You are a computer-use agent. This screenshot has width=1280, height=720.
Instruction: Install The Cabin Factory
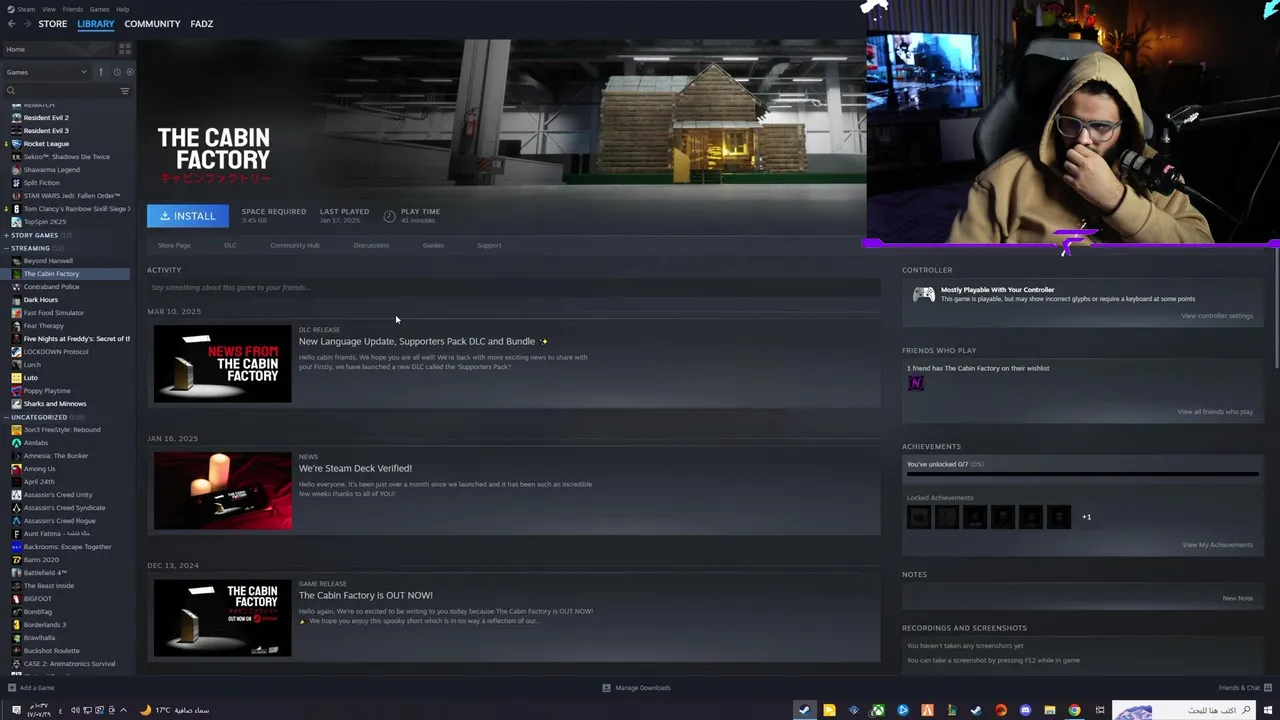[188, 216]
